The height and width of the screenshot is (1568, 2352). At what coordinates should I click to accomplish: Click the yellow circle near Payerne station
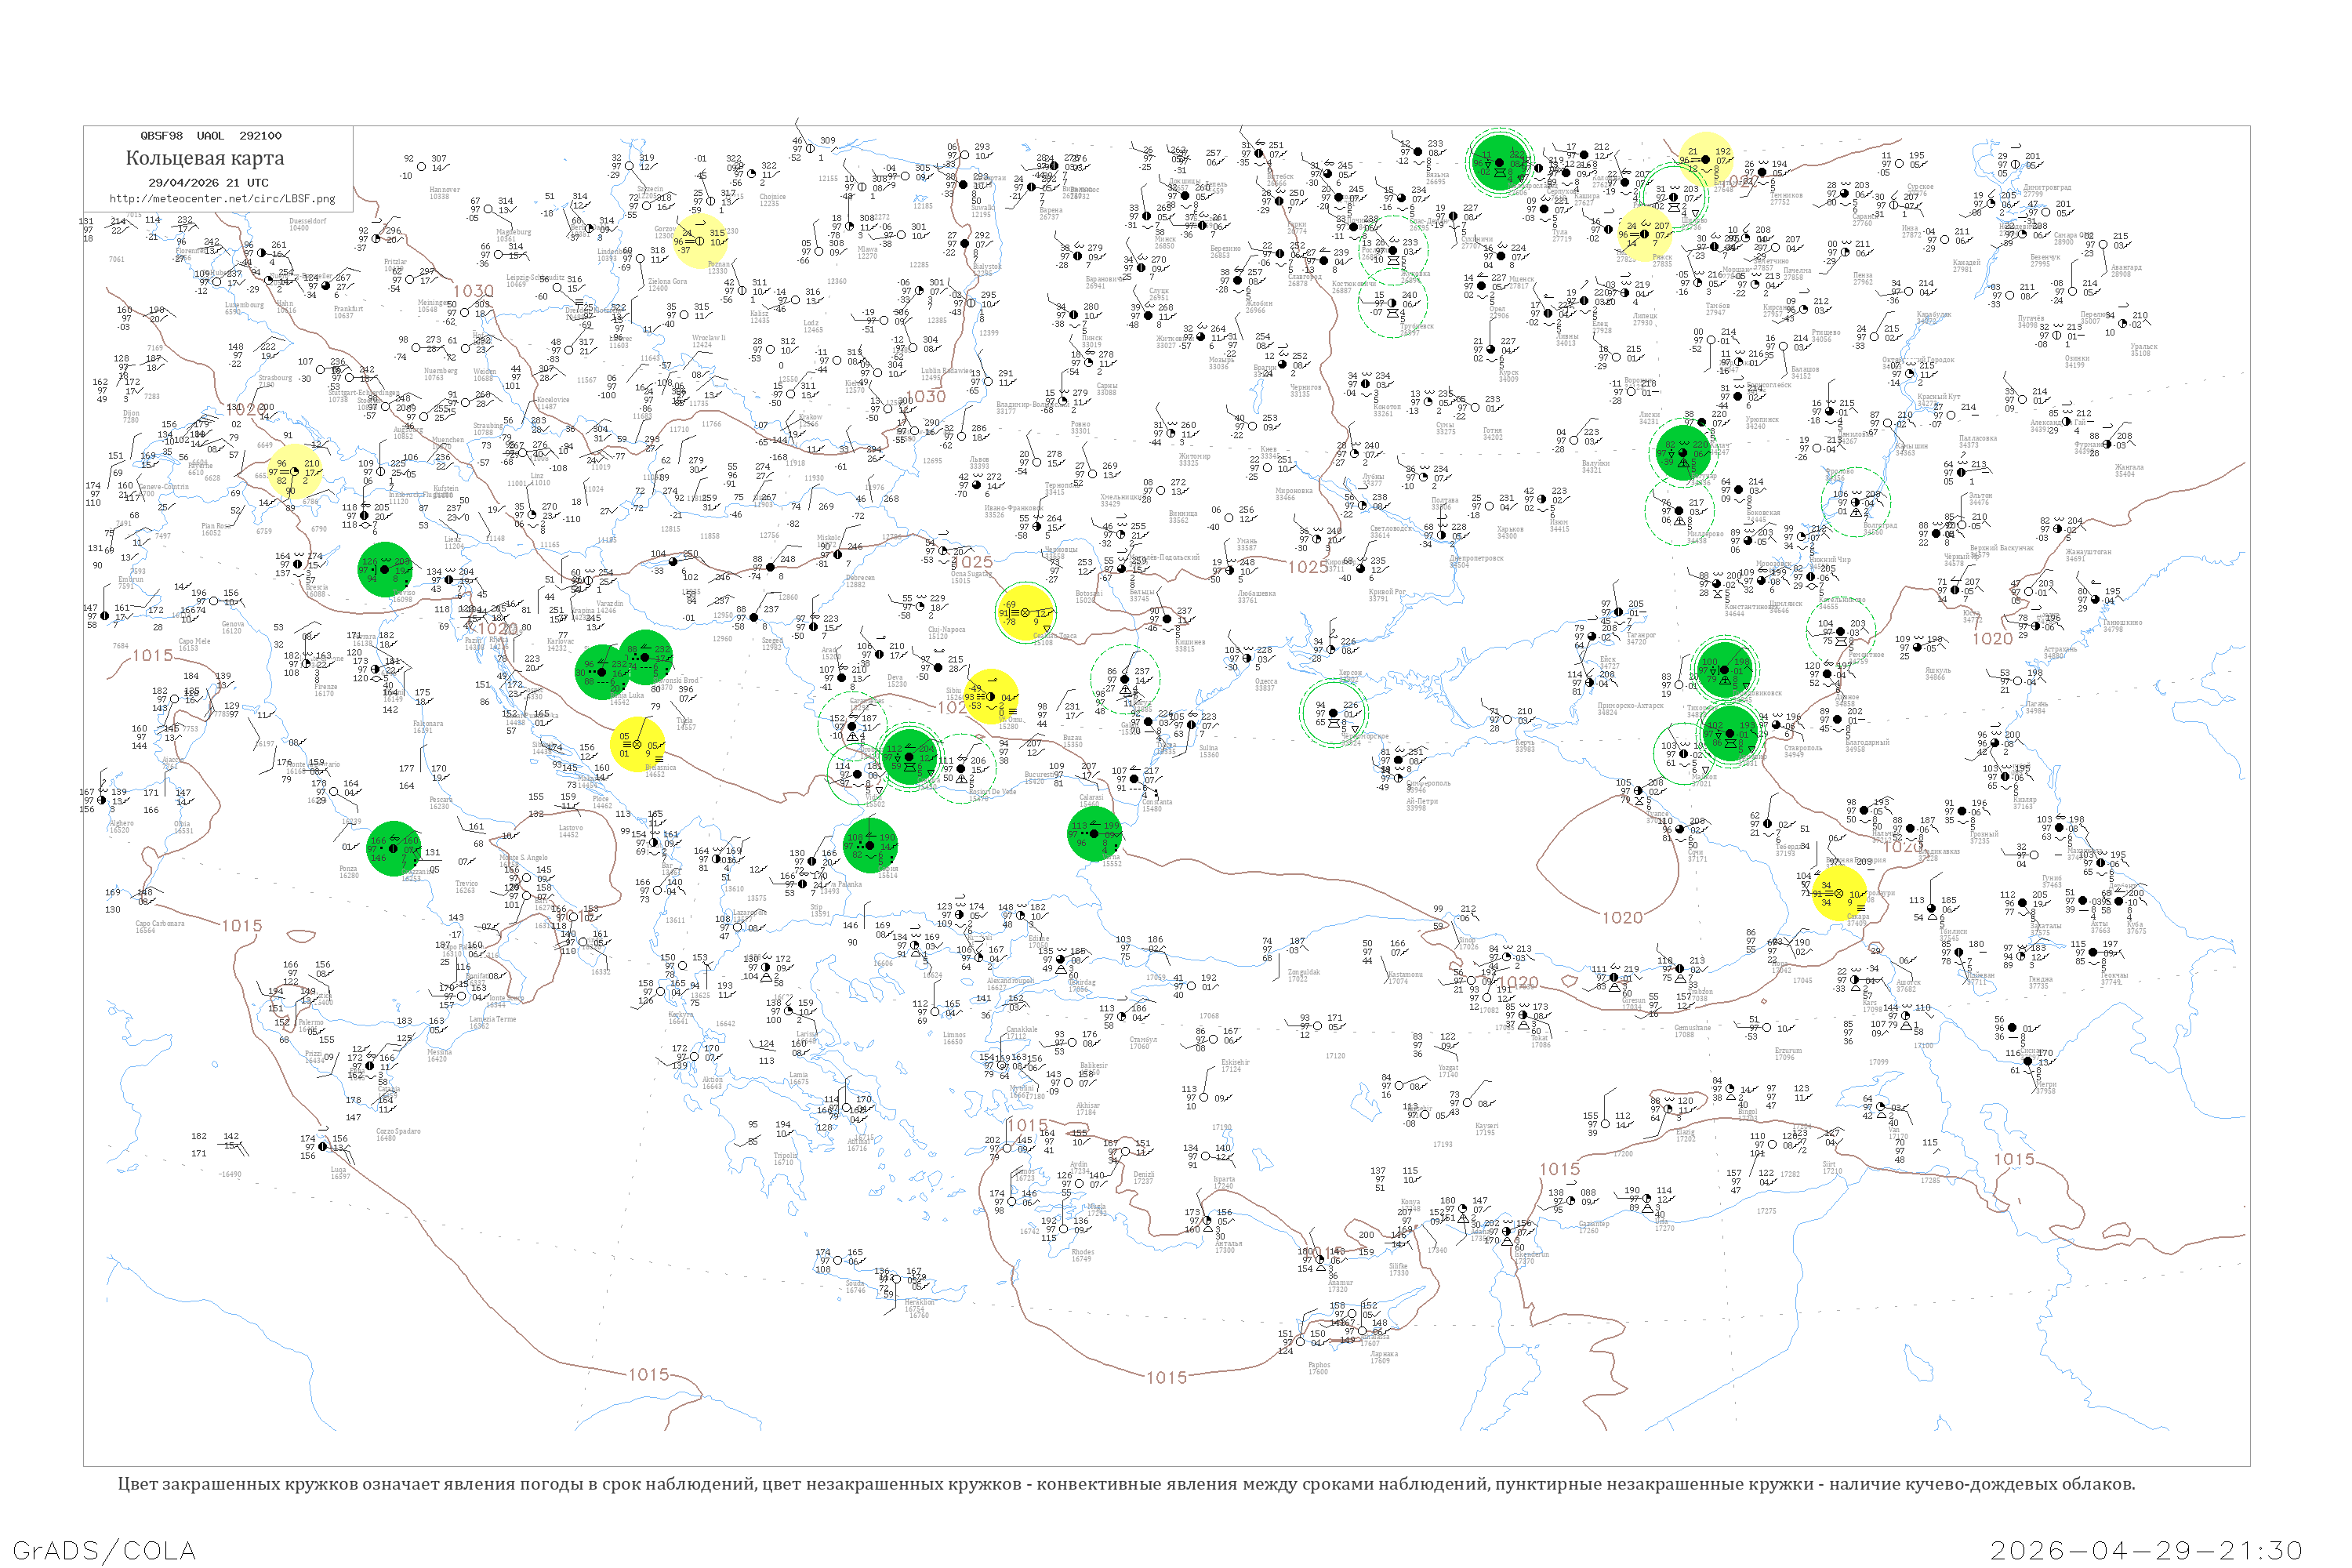pos(294,471)
